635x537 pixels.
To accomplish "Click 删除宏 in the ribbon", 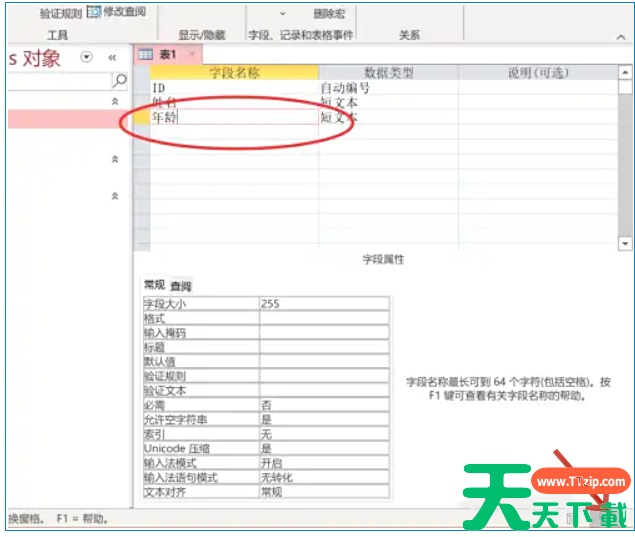I will [x=329, y=14].
